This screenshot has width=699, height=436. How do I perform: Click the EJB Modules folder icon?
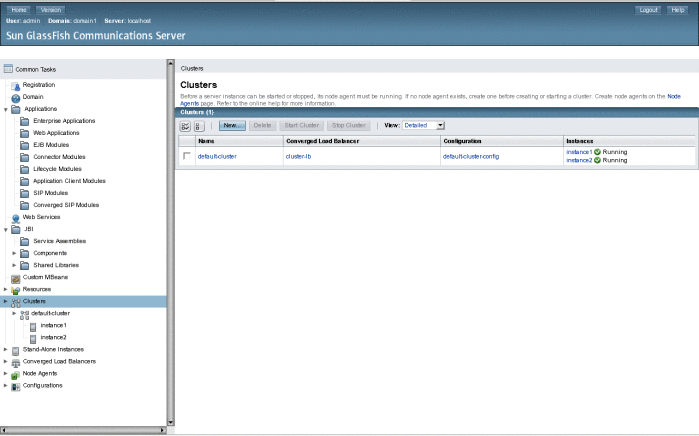25,145
